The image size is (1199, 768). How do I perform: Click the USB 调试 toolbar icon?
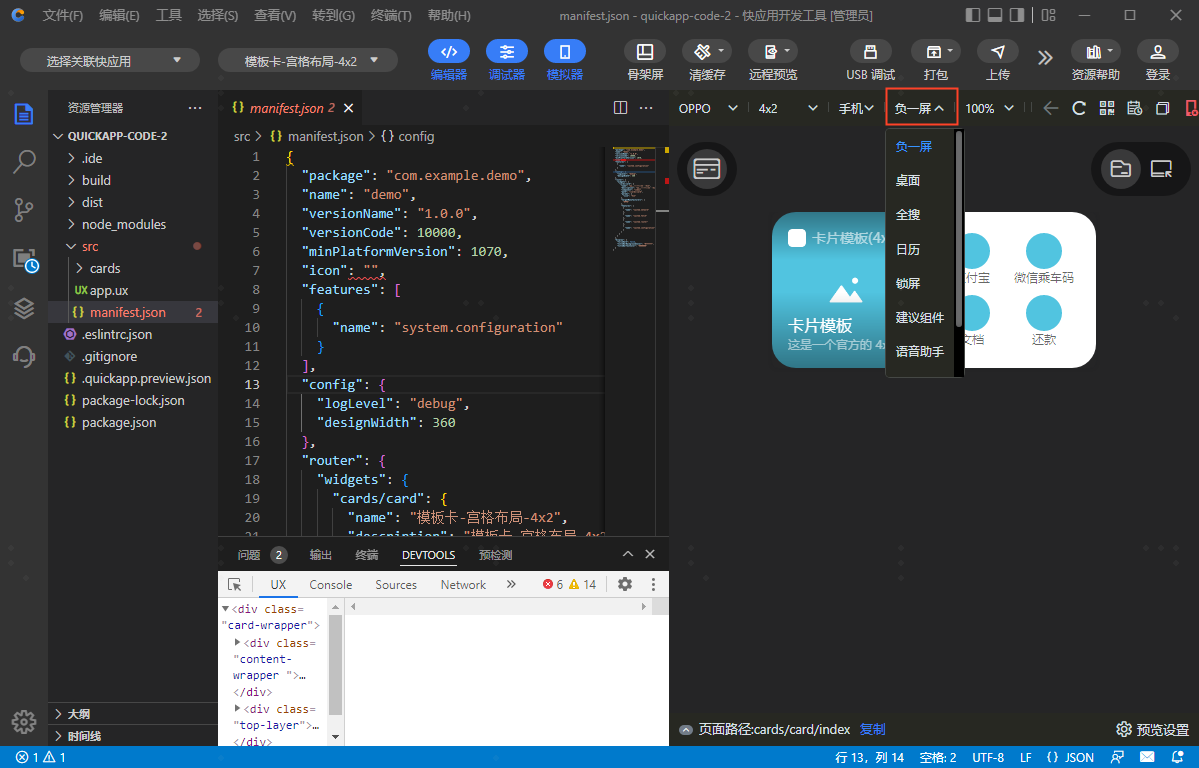coord(870,52)
